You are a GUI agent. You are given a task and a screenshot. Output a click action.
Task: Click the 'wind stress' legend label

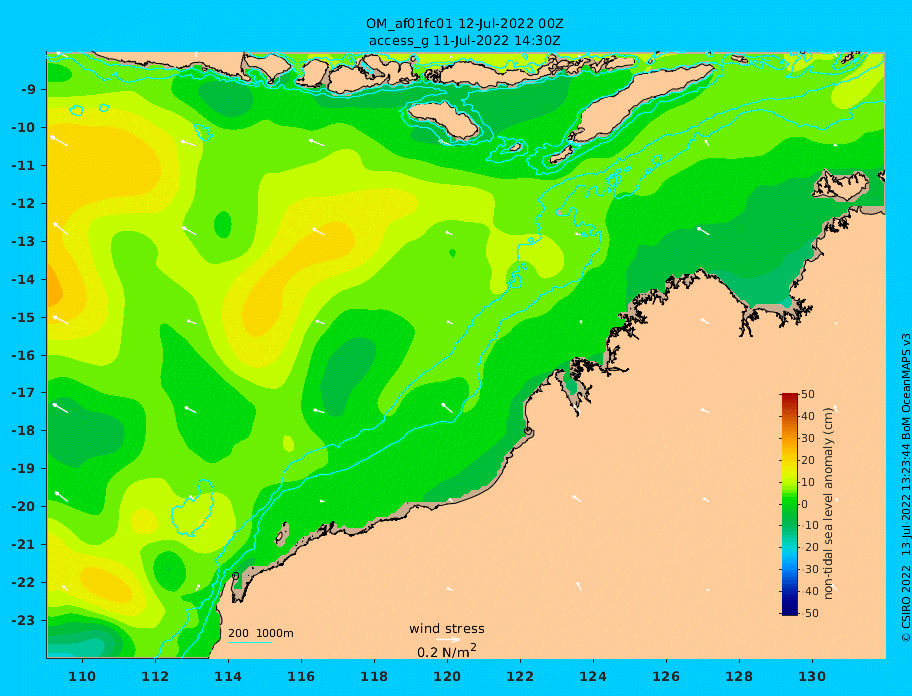click(x=447, y=629)
